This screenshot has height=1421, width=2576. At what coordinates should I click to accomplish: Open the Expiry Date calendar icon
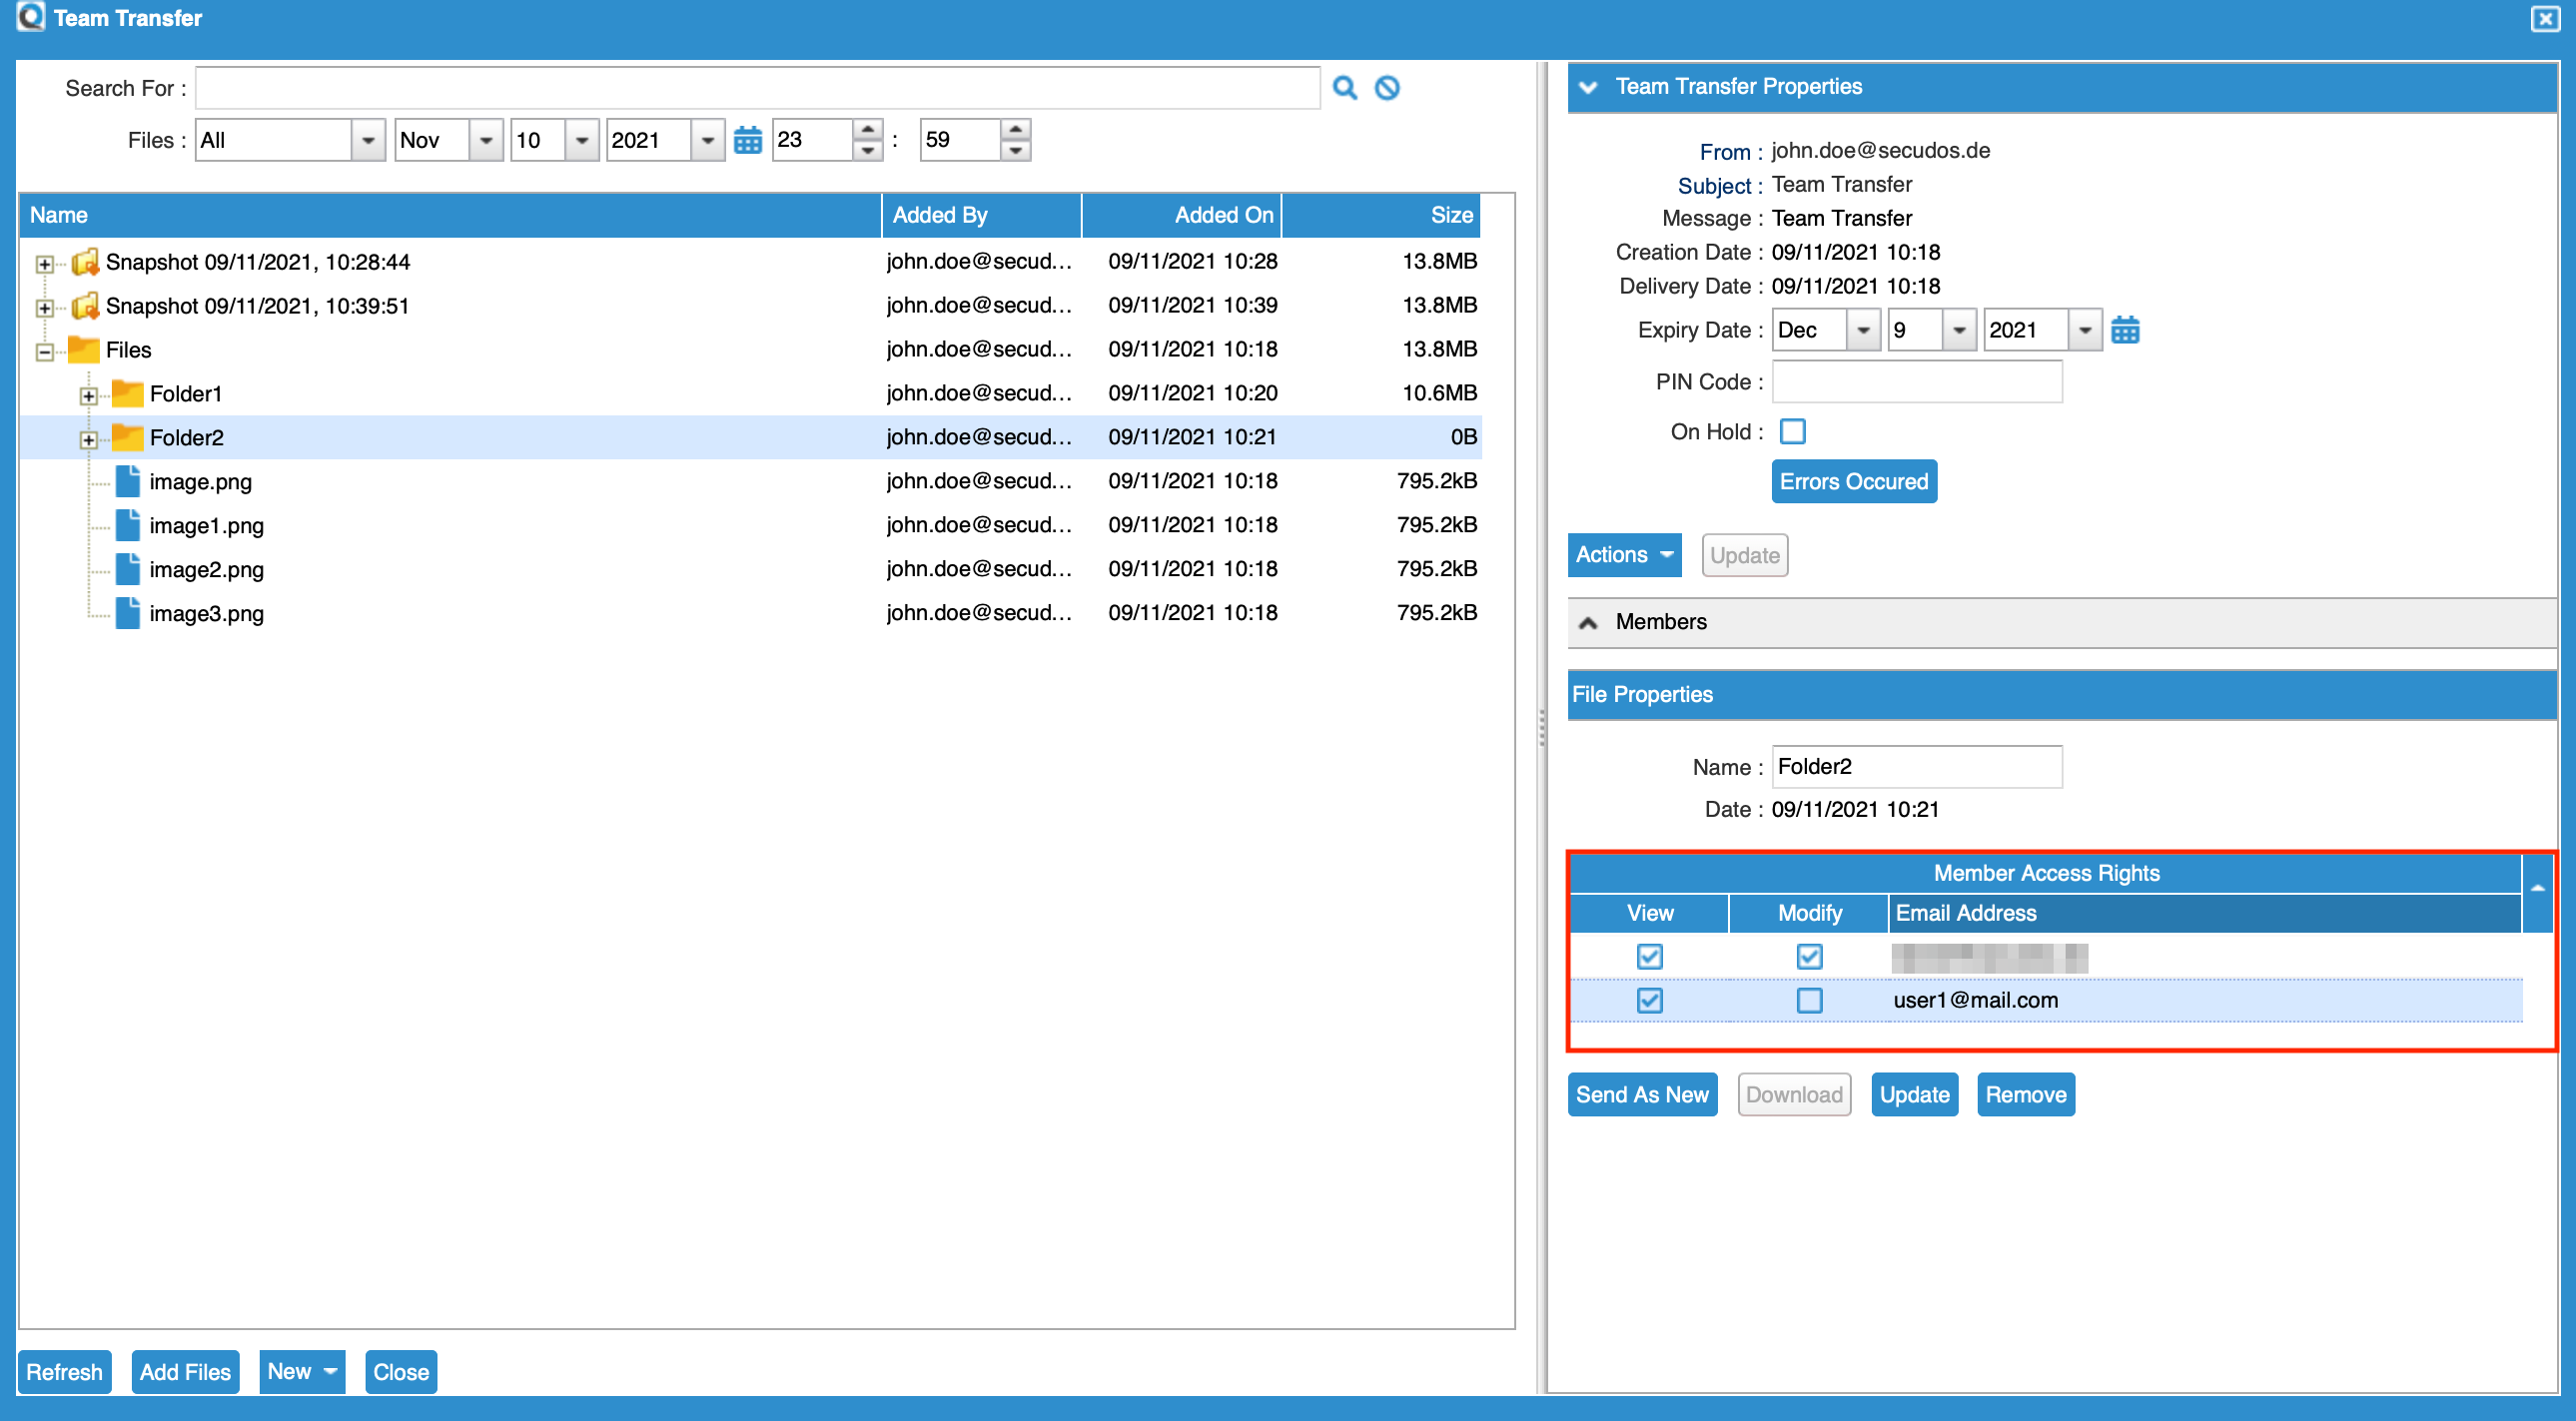2125,330
